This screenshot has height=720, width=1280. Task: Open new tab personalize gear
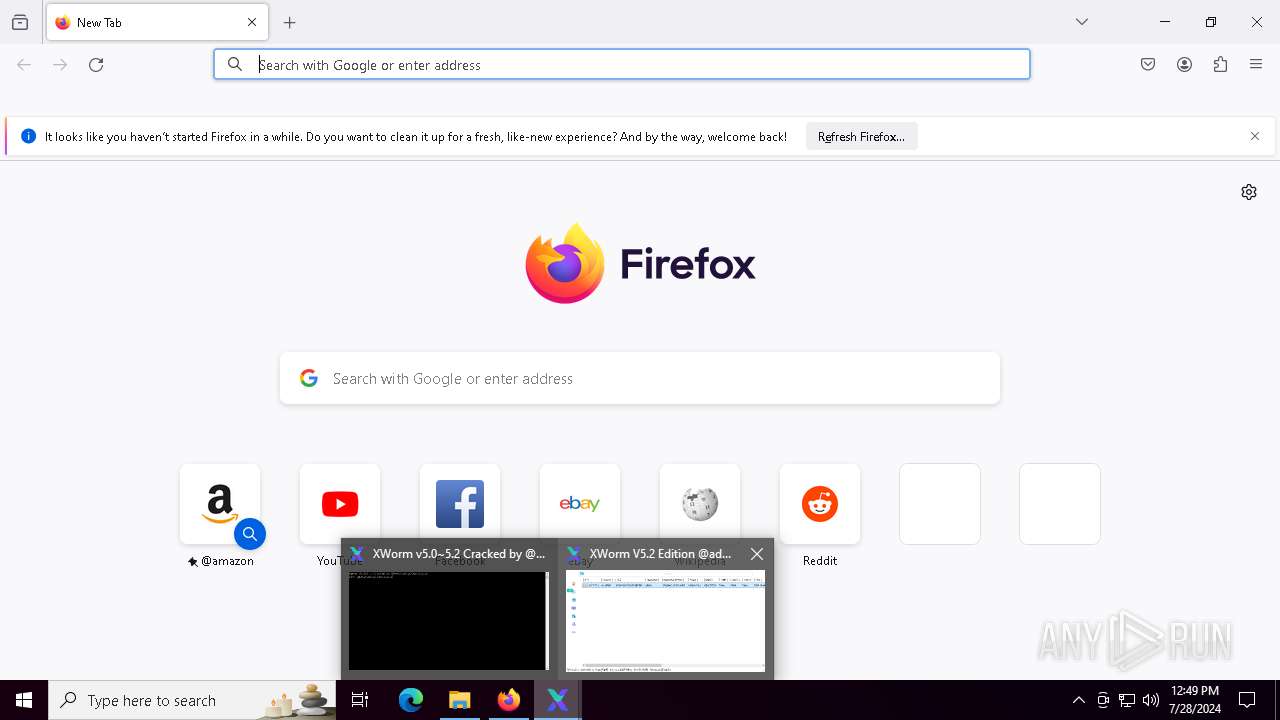click(x=1249, y=192)
